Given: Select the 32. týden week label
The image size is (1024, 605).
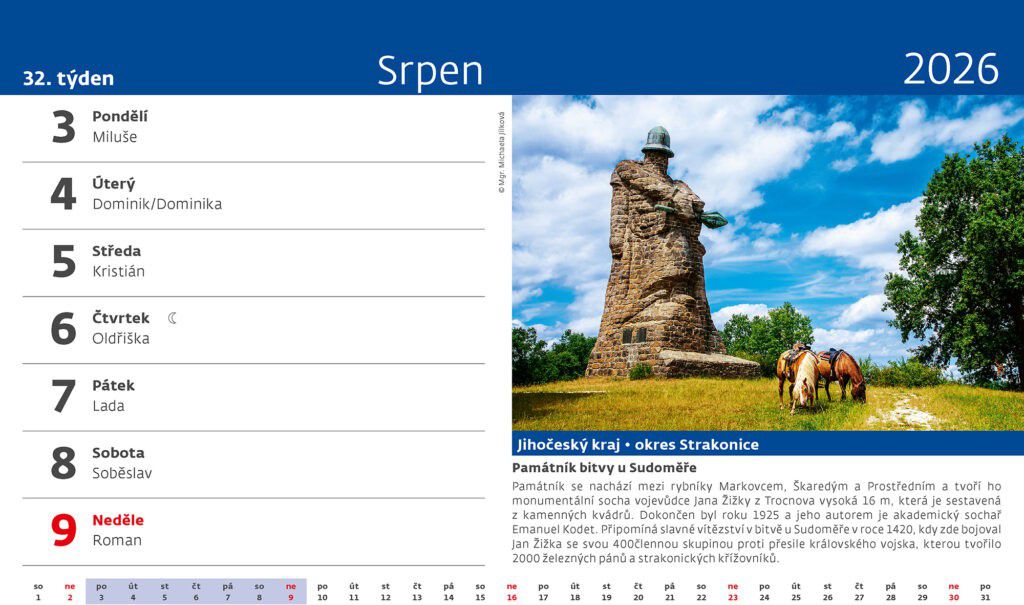Looking at the screenshot, I should 68,78.
